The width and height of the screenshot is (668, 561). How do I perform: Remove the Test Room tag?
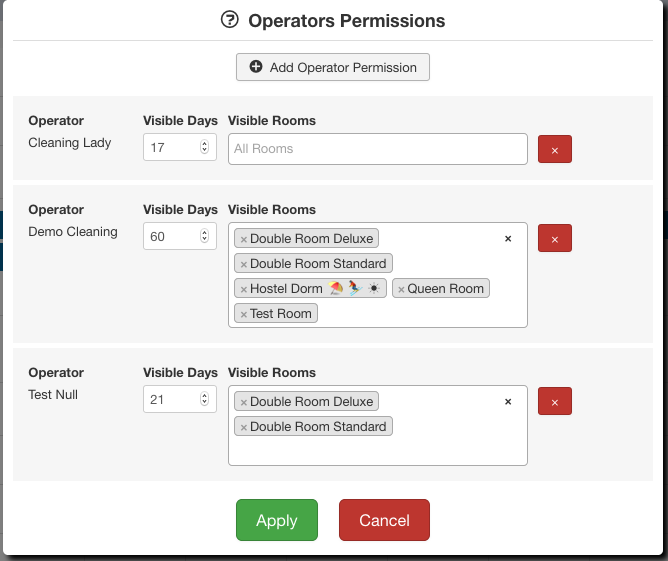click(244, 314)
